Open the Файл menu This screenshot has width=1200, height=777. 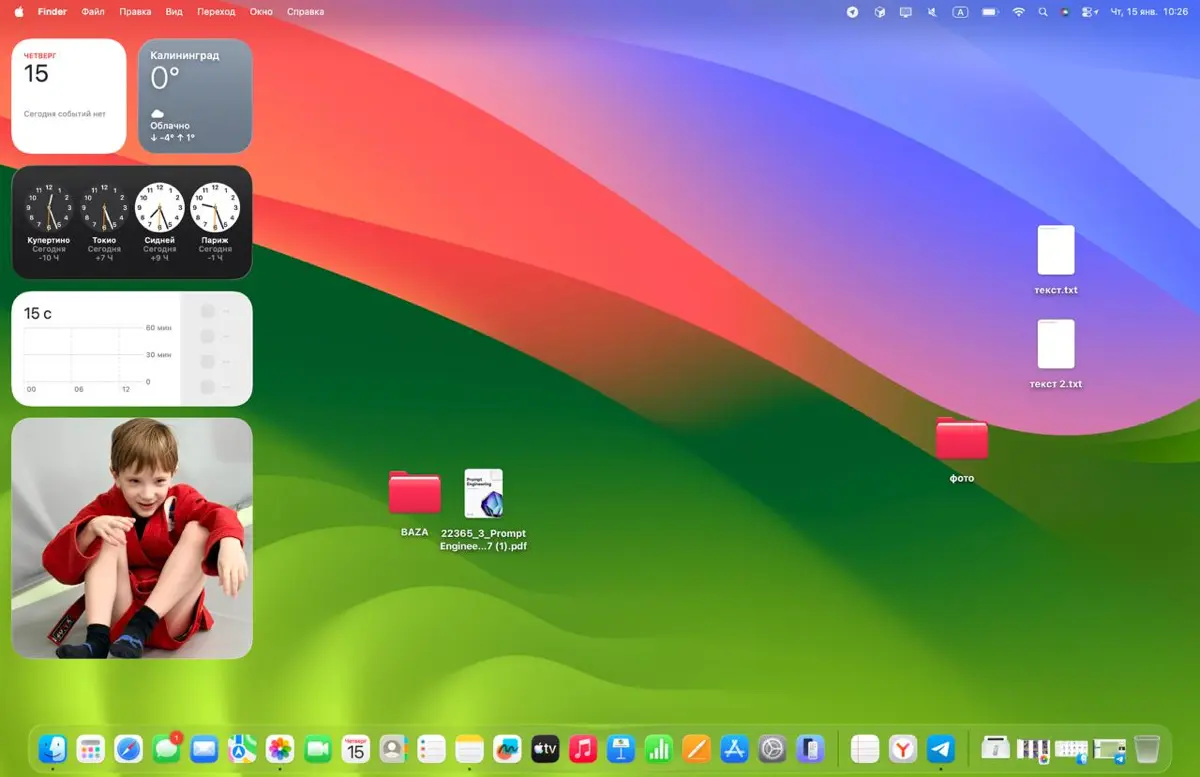point(93,12)
